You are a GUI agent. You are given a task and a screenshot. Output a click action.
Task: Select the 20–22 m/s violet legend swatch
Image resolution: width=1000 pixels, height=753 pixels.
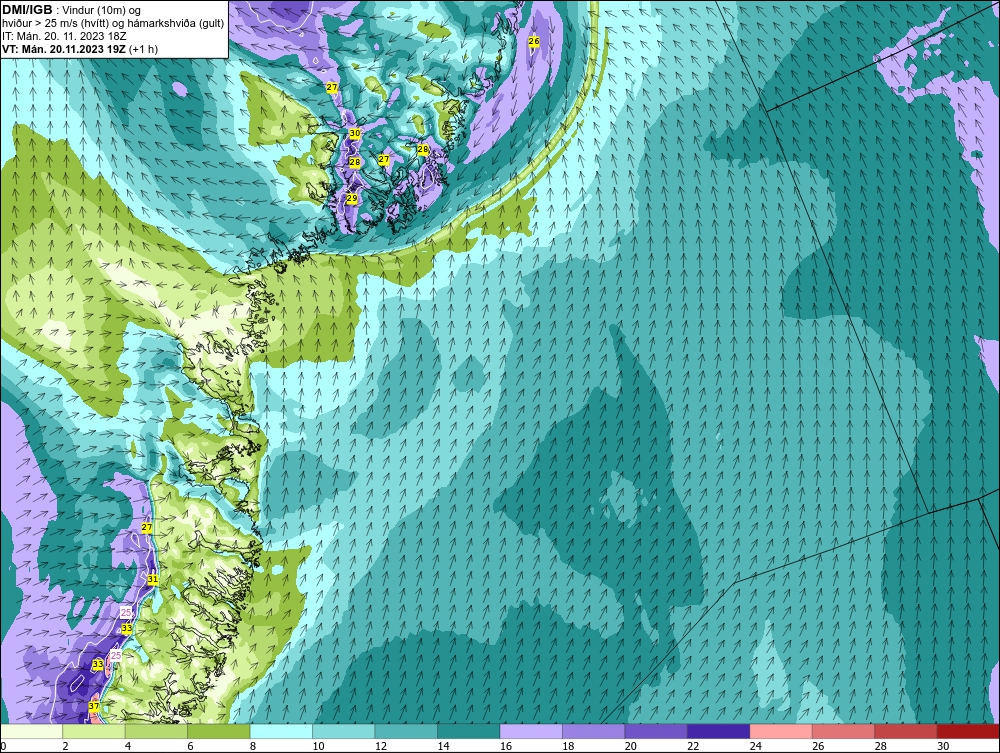click(656, 731)
